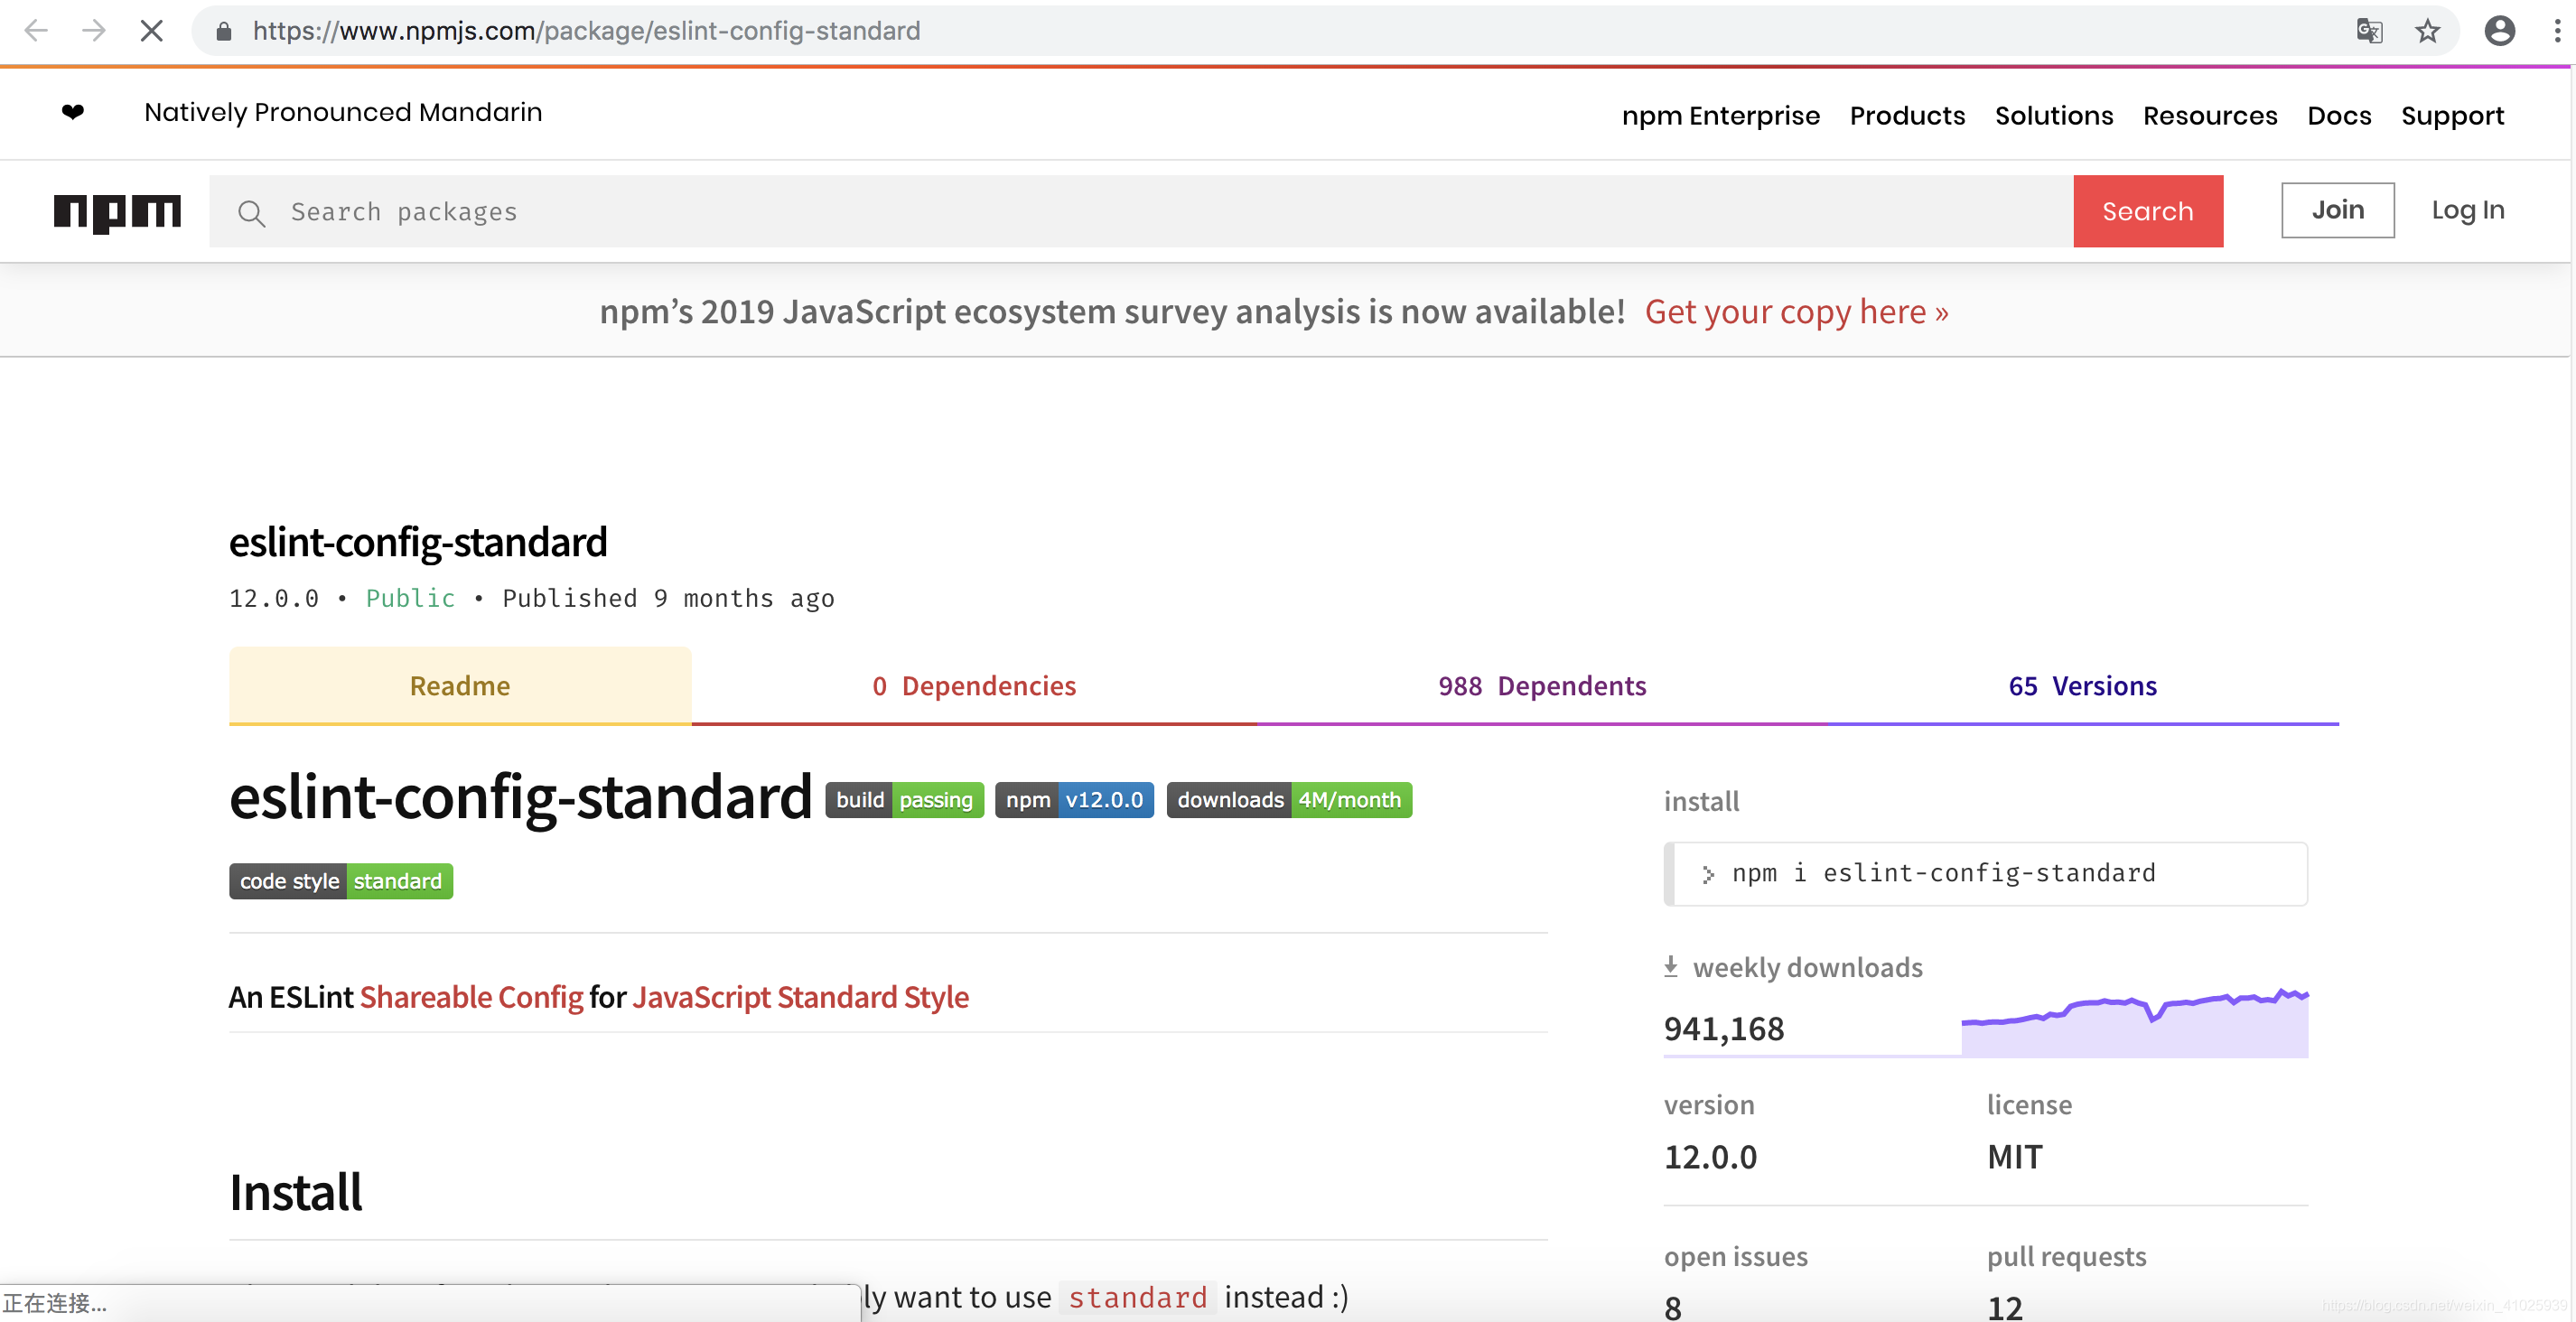2576x1322 pixels.
Task: Open the translate page icon
Action: tap(2369, 31)
